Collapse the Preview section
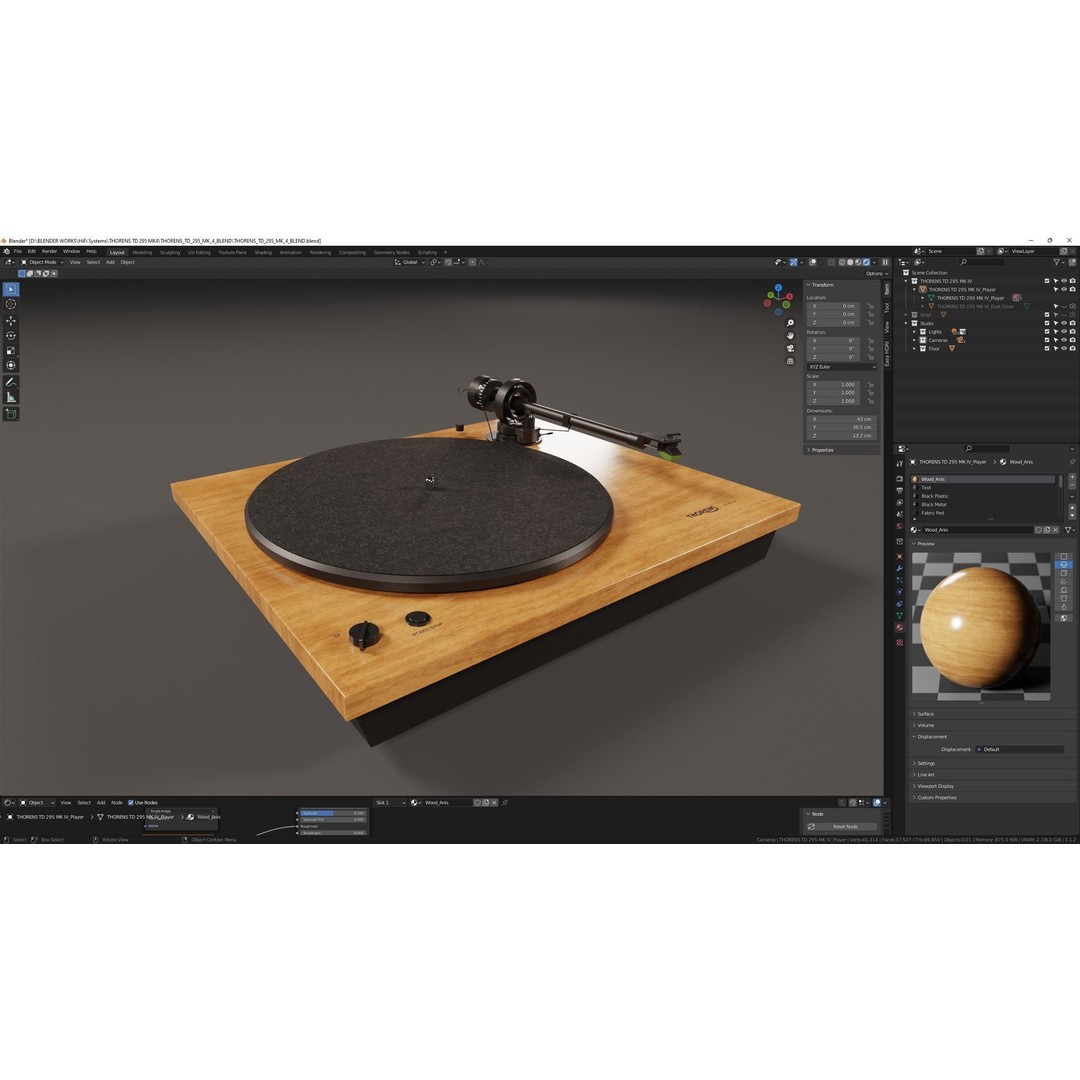This screenshot has height=1080, width=1080. click(x=925, y=543)
